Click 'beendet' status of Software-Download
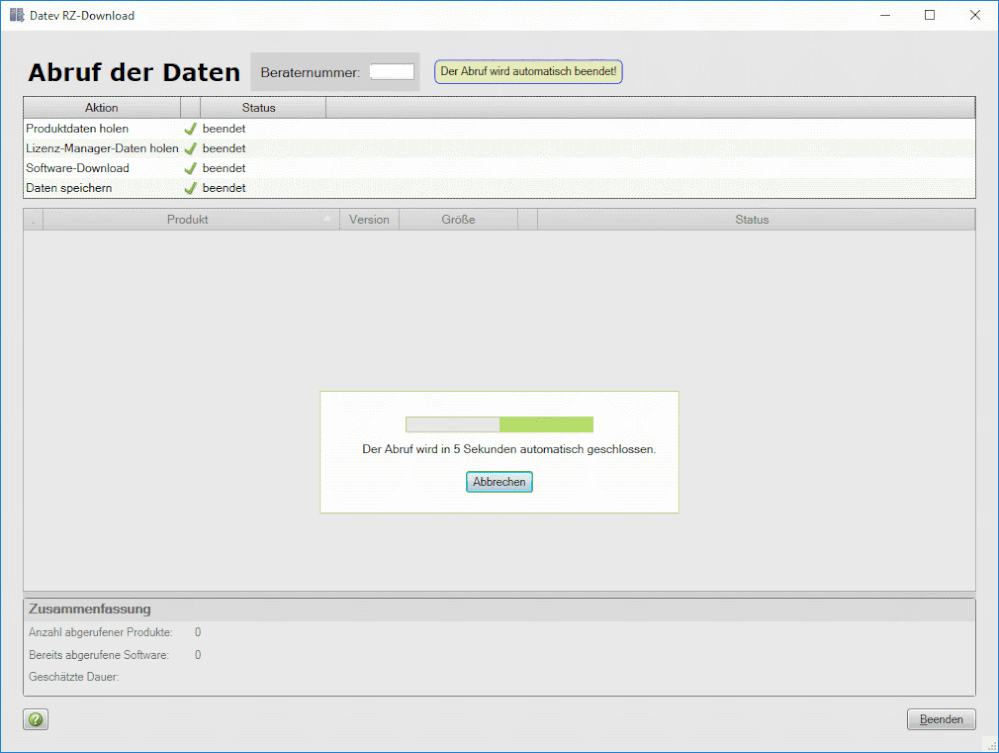 (224, 168)
